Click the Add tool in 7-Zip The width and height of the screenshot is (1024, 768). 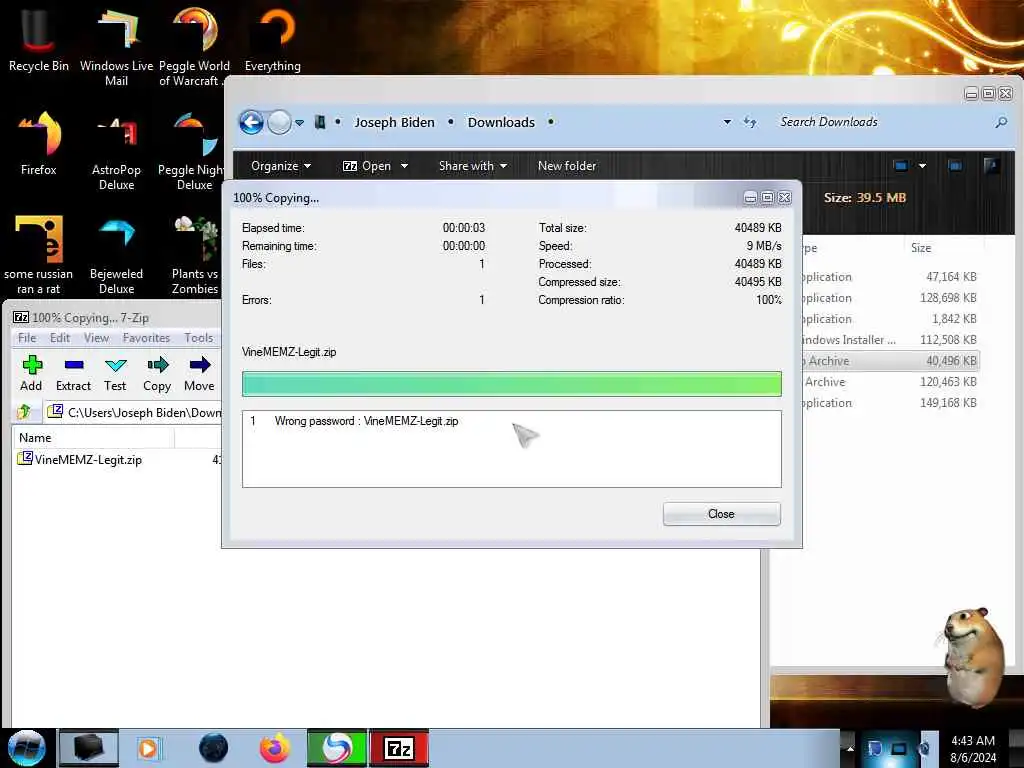point(31,374)
